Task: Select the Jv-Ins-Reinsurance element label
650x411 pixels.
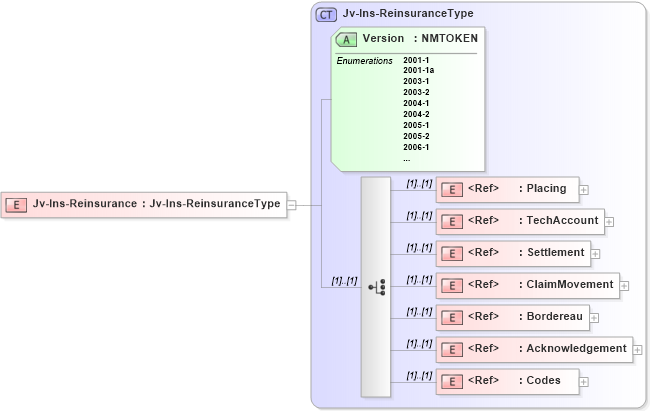Action: tap(156, 204)
